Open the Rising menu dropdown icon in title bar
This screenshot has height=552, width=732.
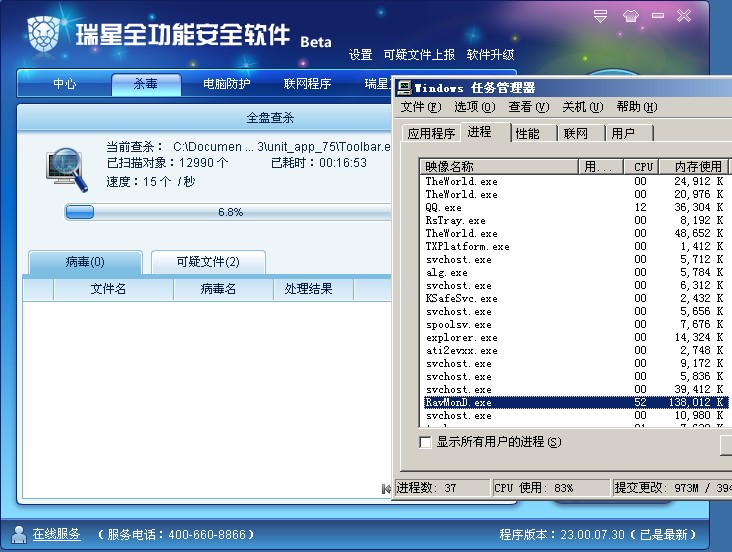(600, 16)
